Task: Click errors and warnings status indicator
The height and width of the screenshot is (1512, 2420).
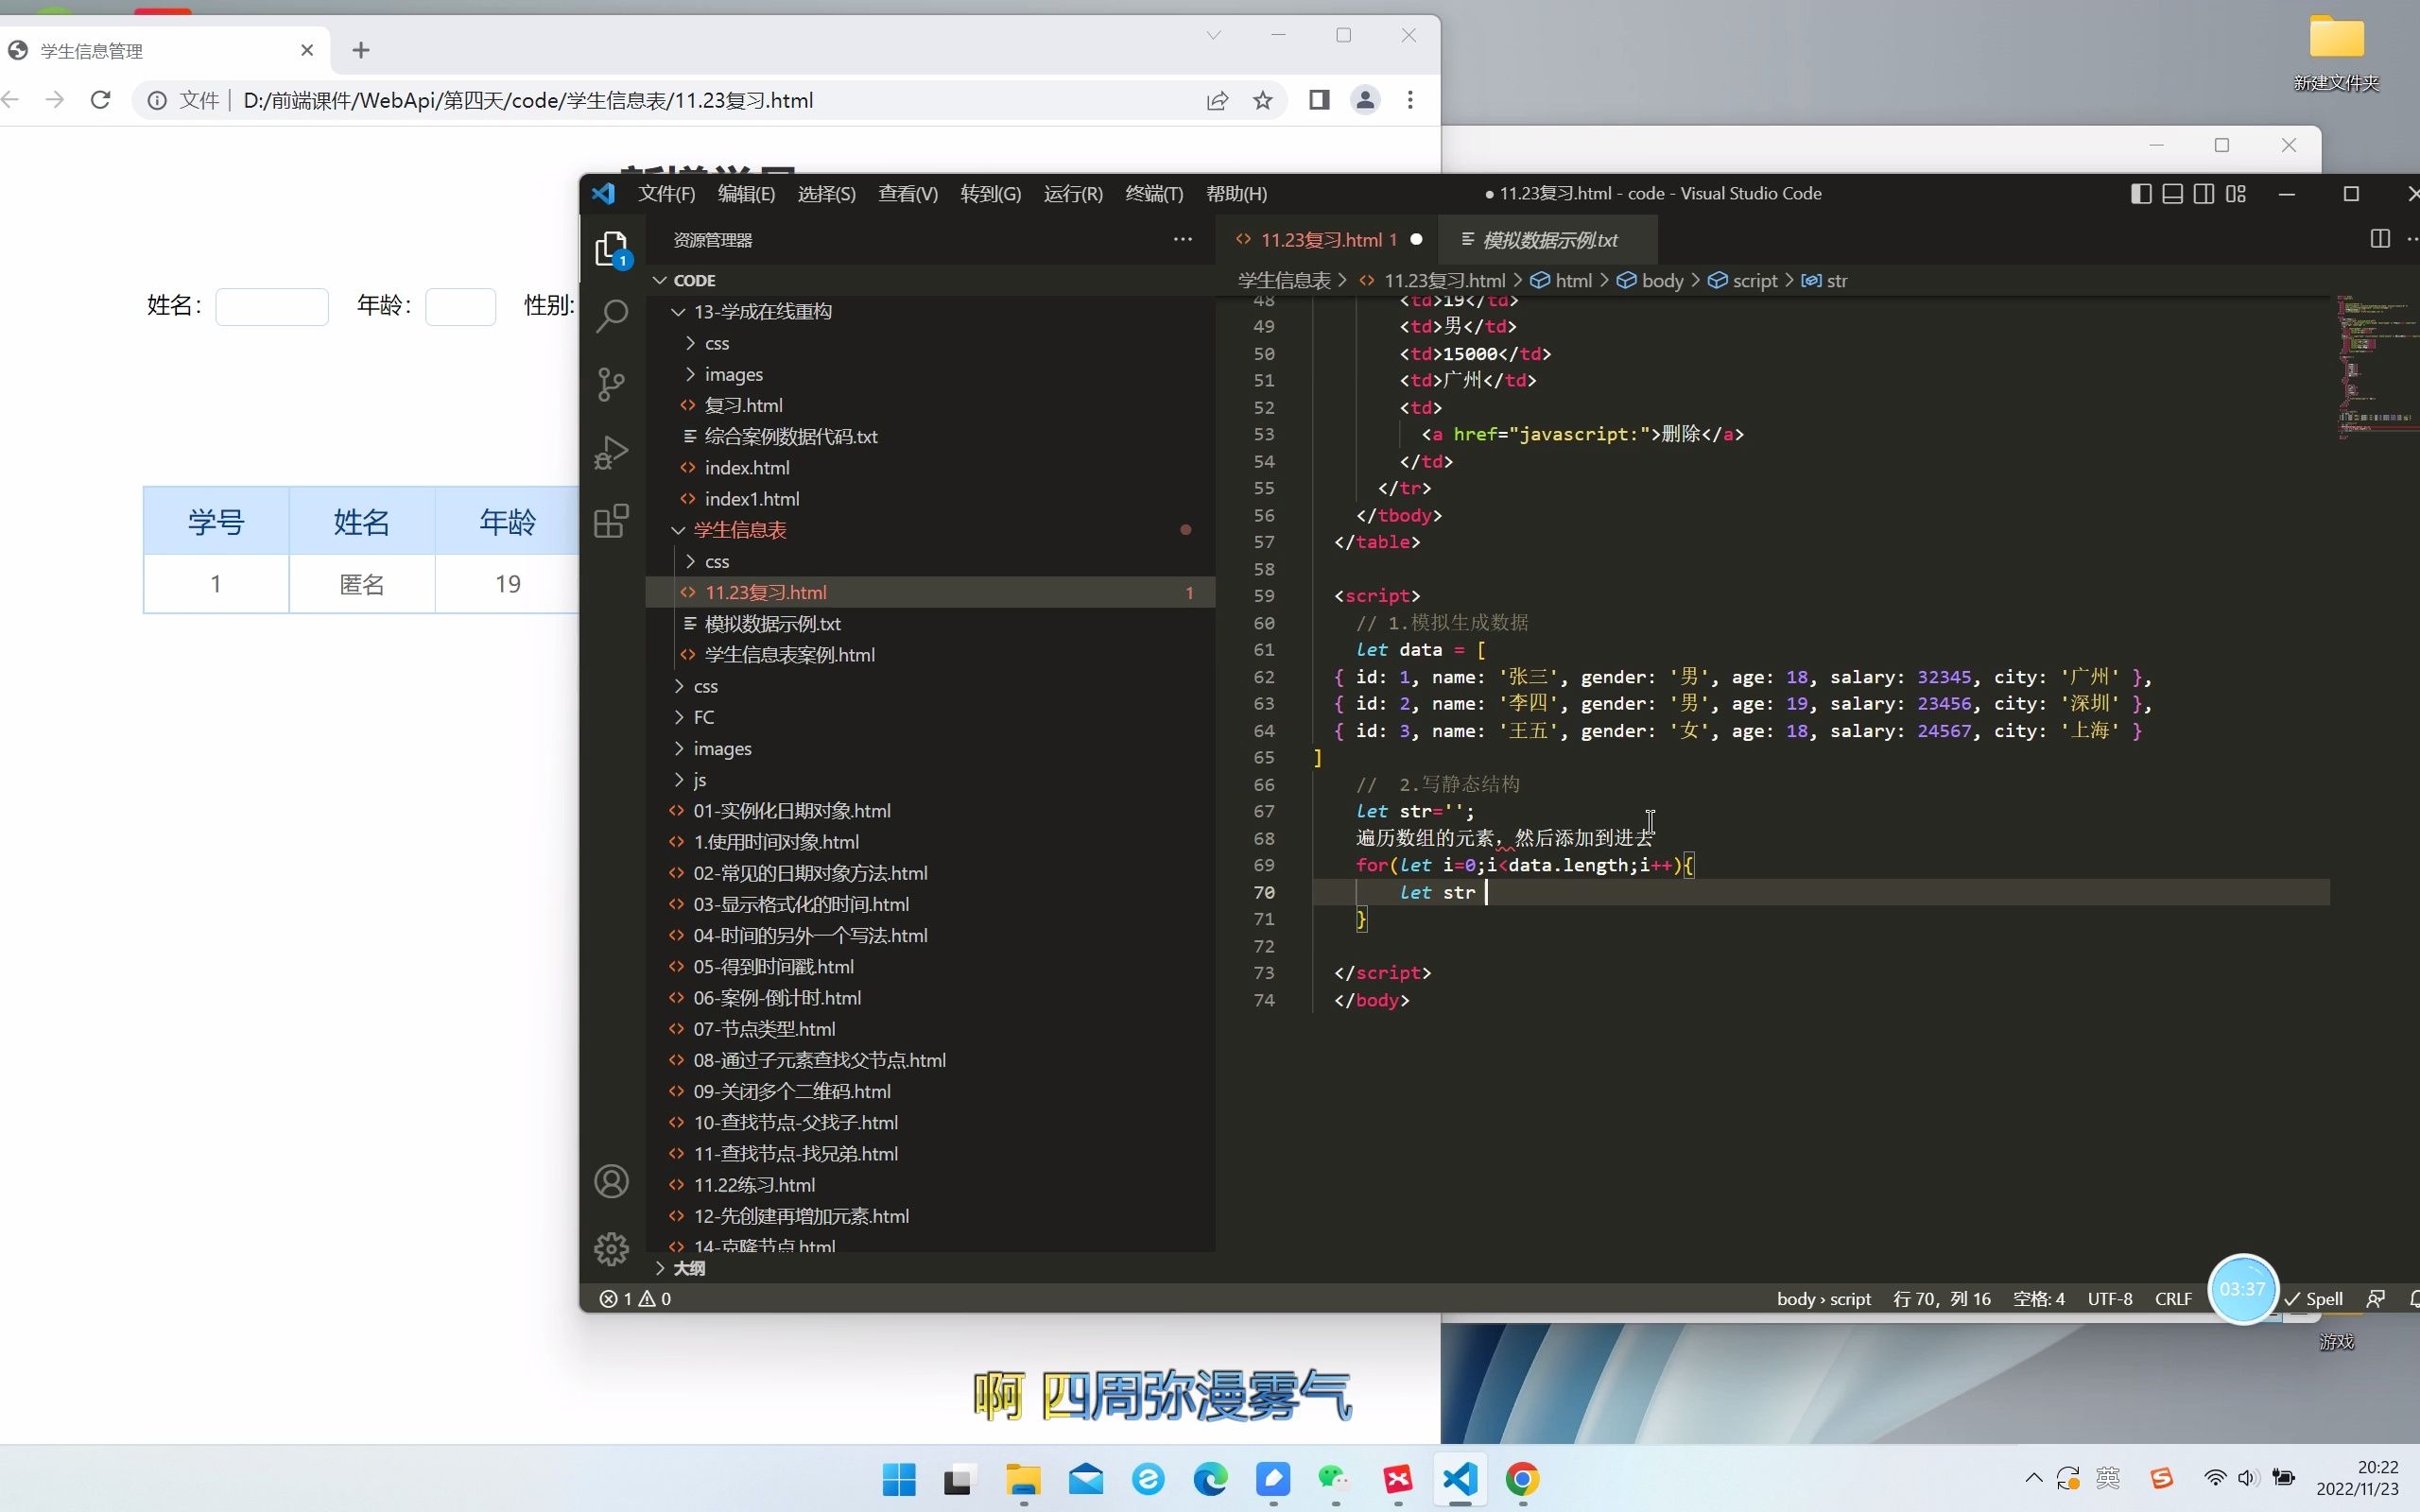Action: 636,1298
